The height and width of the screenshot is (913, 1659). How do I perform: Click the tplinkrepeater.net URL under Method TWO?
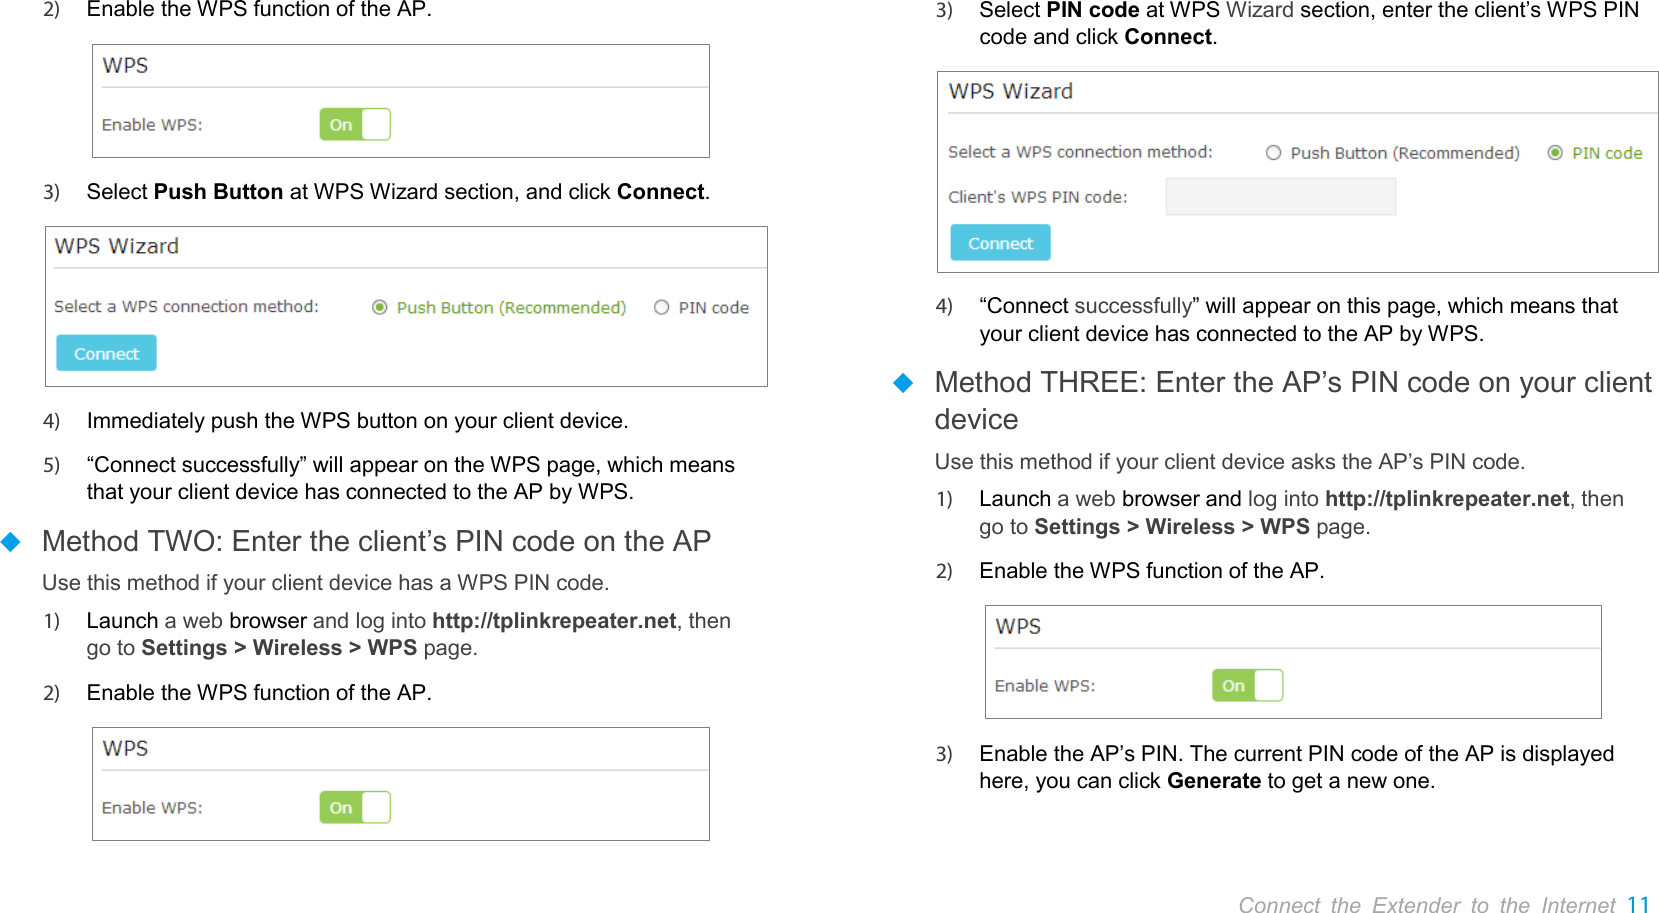coord(554,621)
